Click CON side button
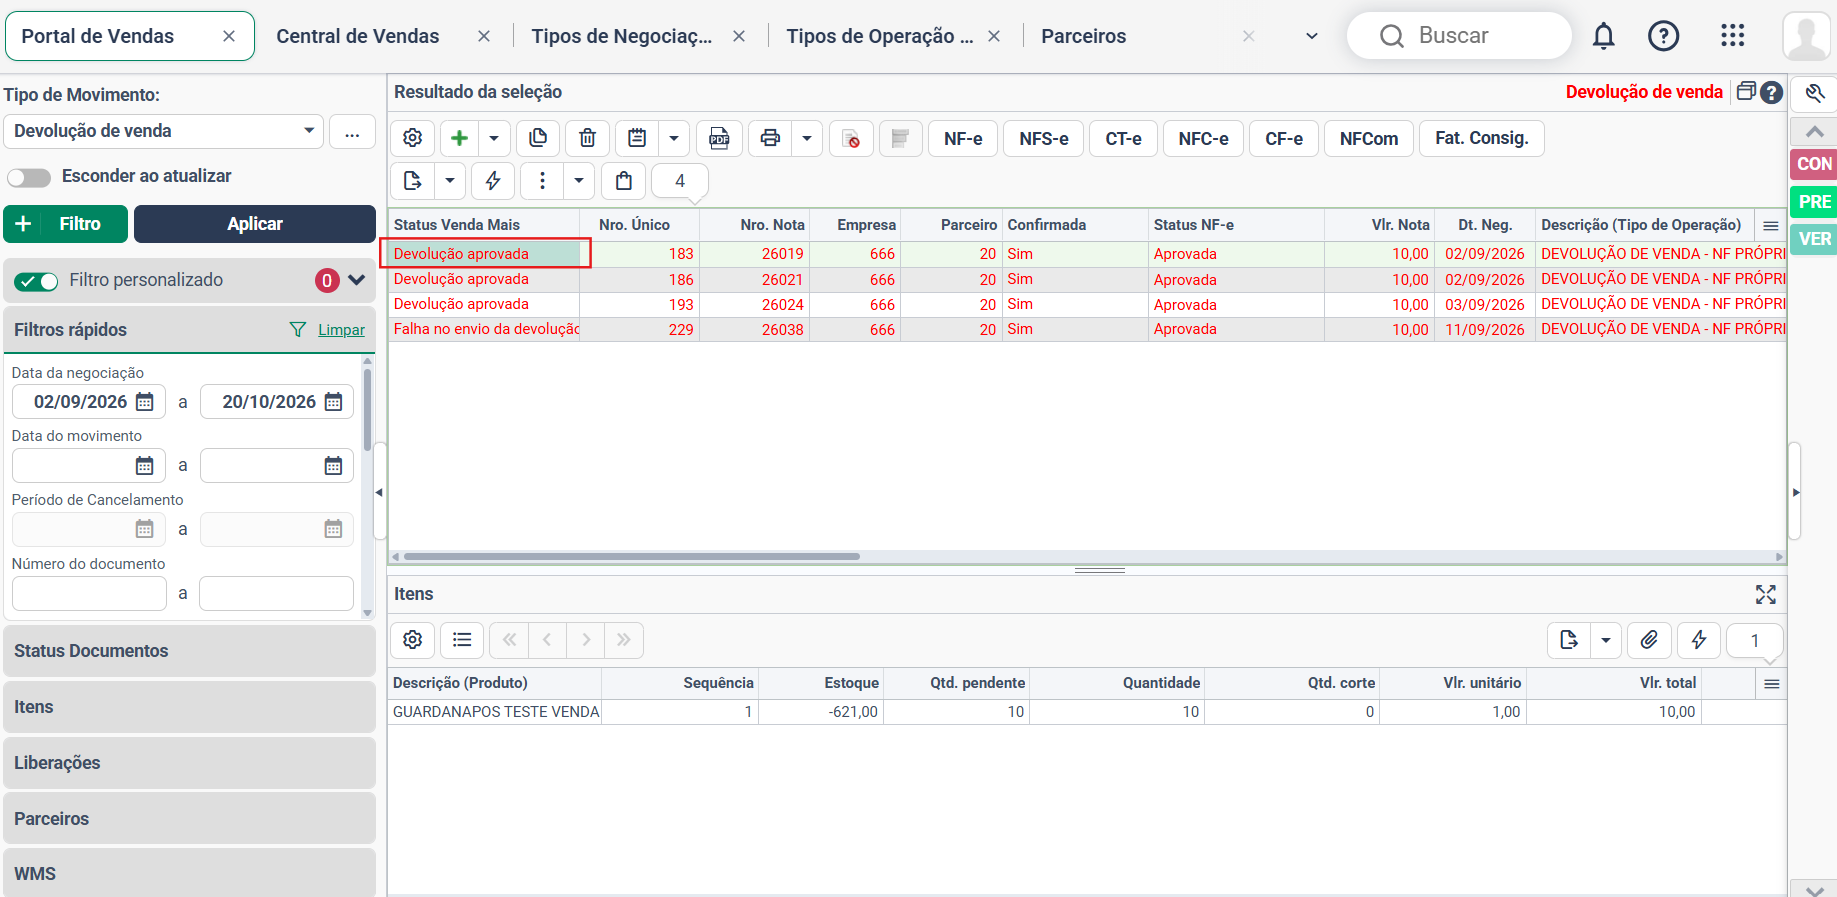 (1814, 164)
